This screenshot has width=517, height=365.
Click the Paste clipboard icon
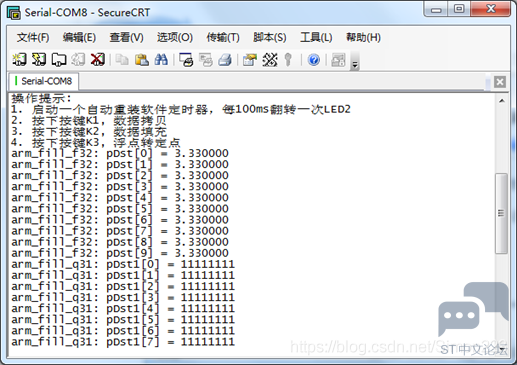(x=142, y=60)
